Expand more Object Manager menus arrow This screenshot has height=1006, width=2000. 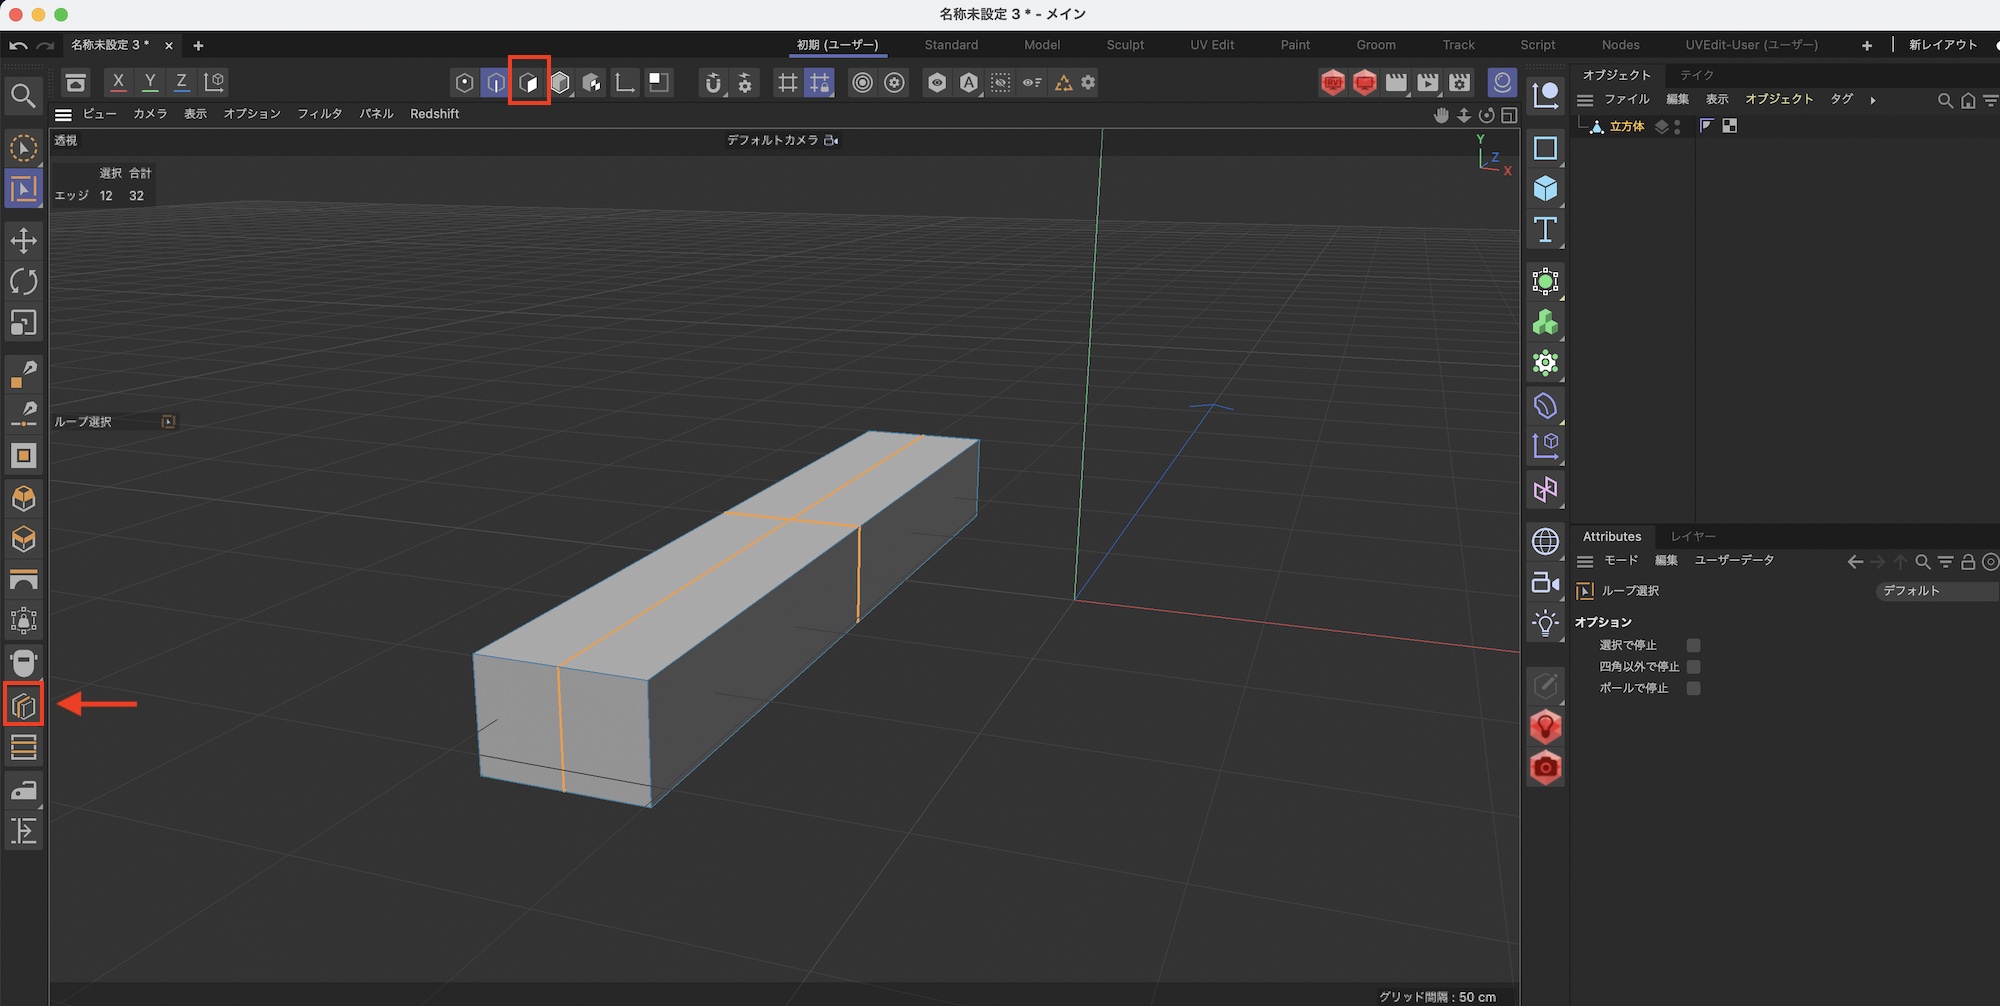pos(1873,100)
